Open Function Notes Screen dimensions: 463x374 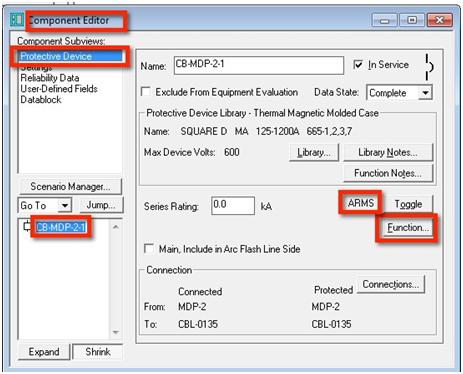pos(388,173)
